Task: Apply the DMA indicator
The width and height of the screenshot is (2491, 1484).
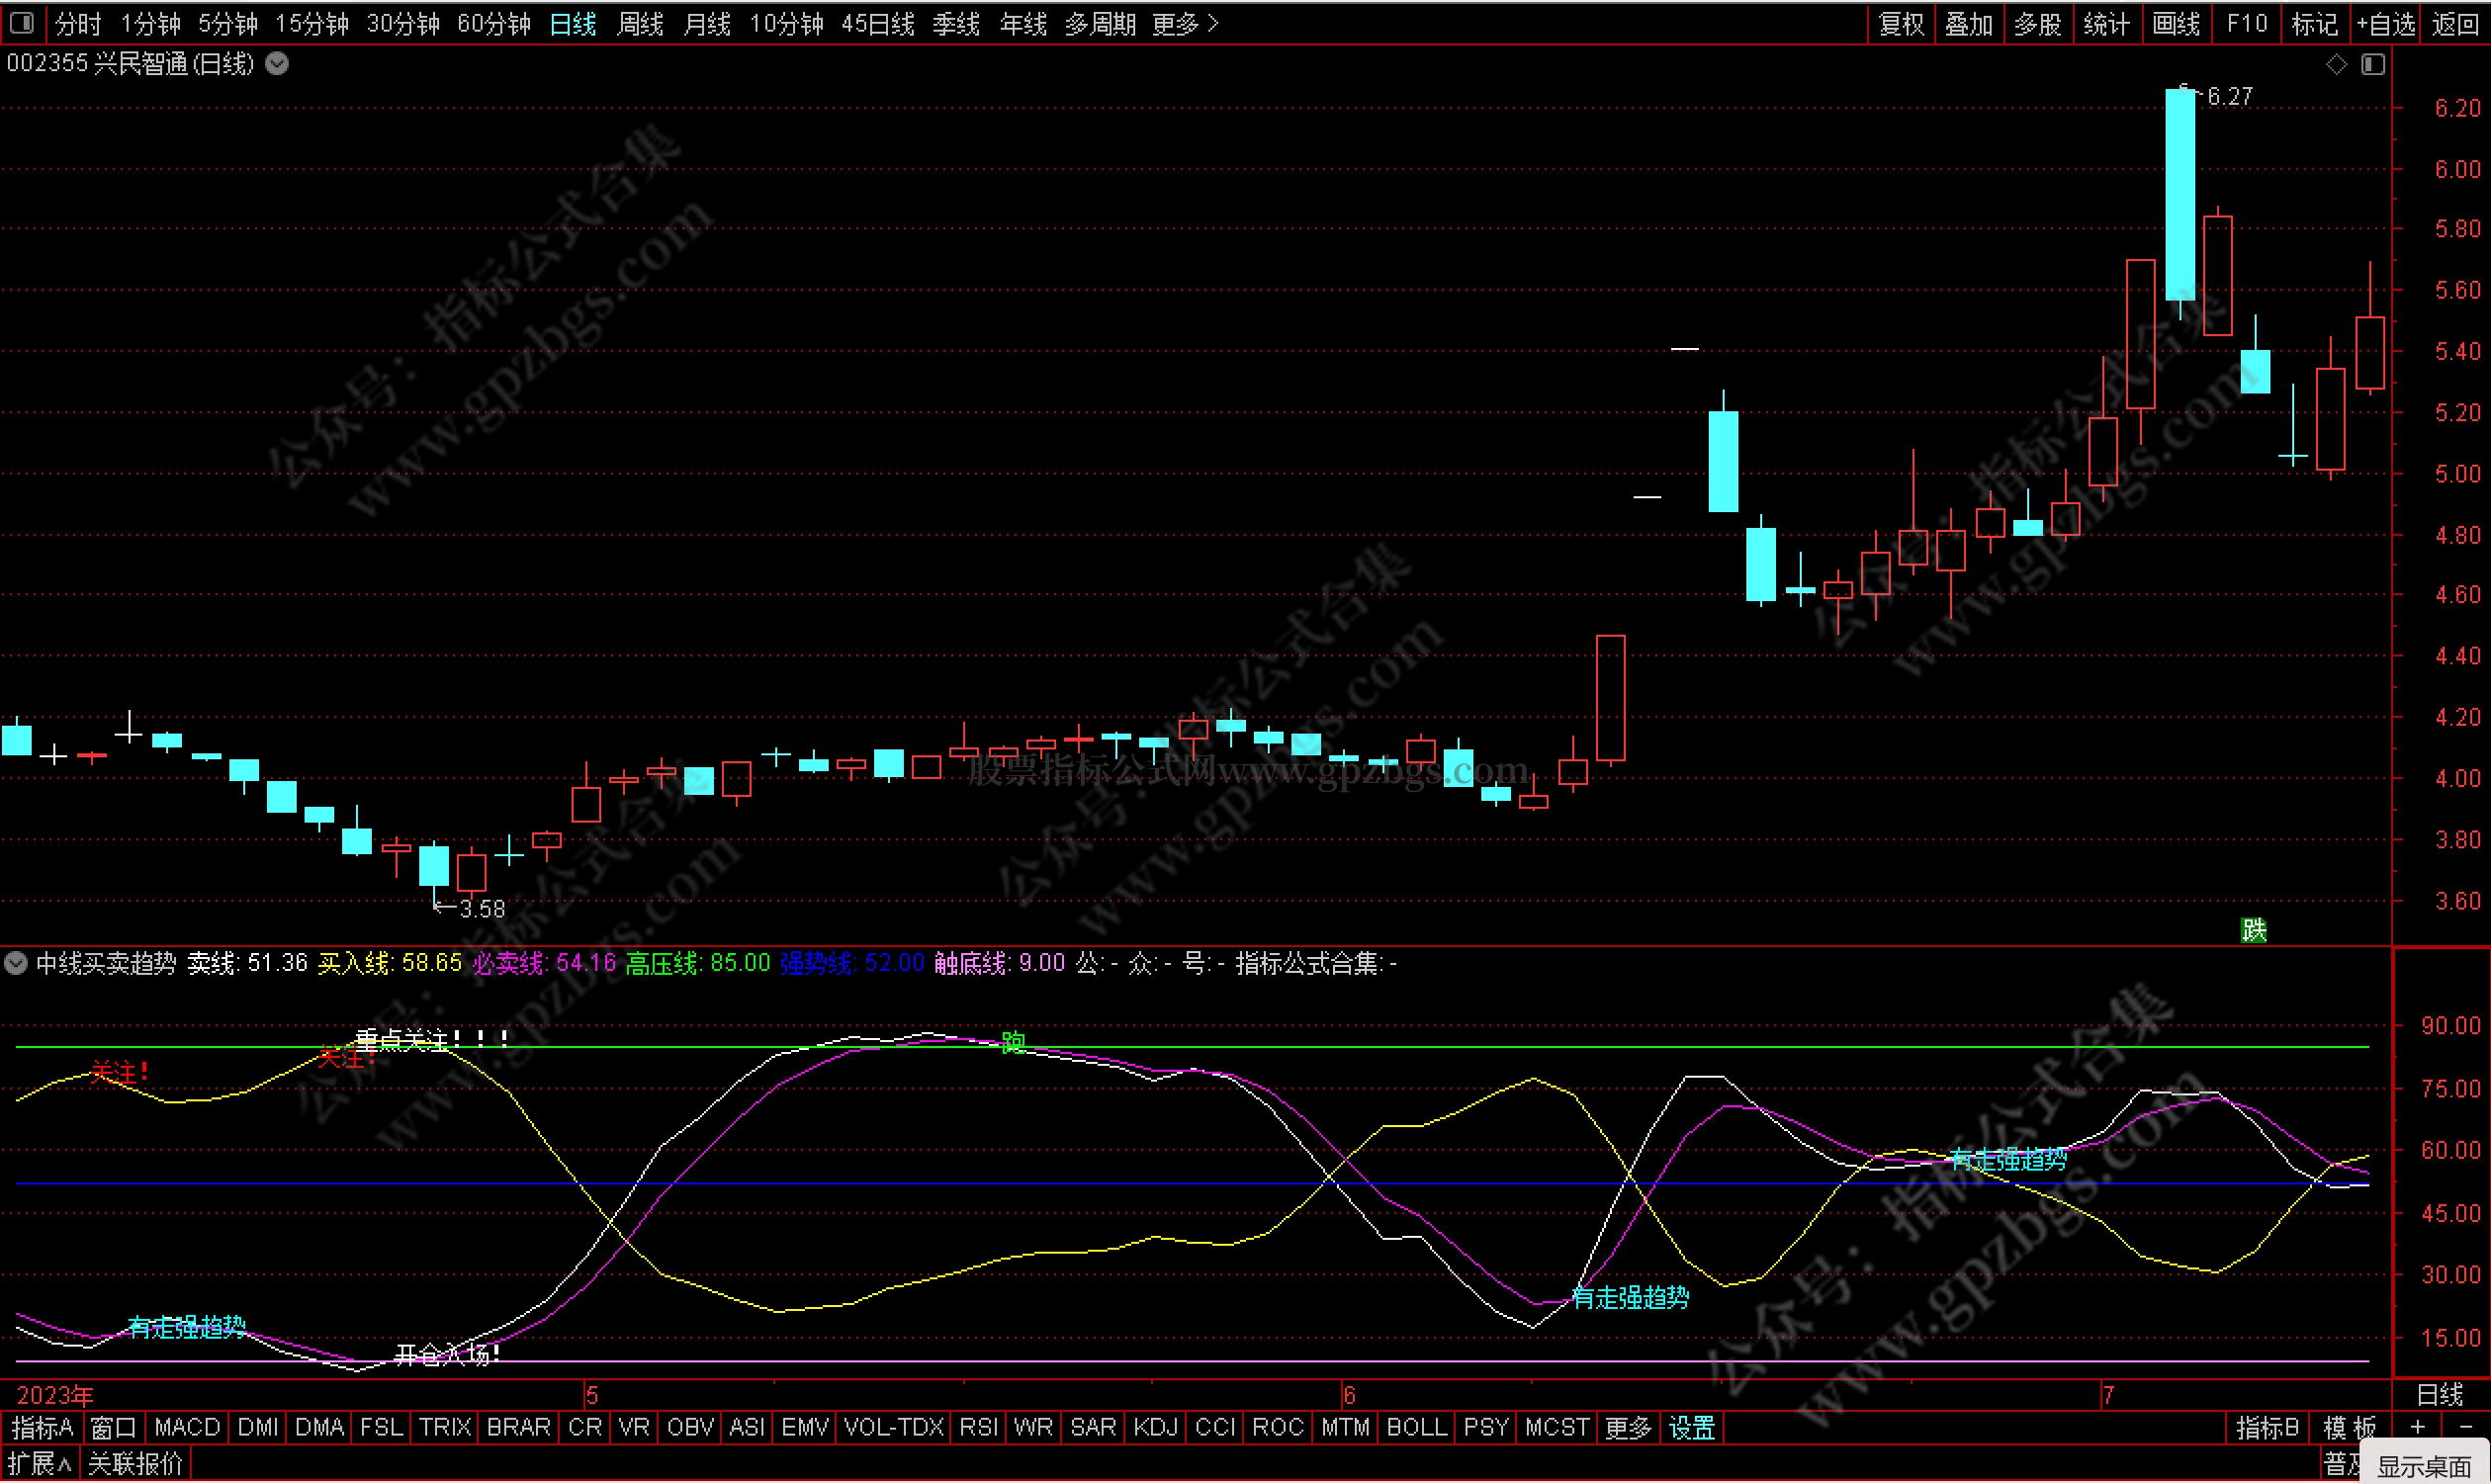Action: click(x=319, y=1428)
